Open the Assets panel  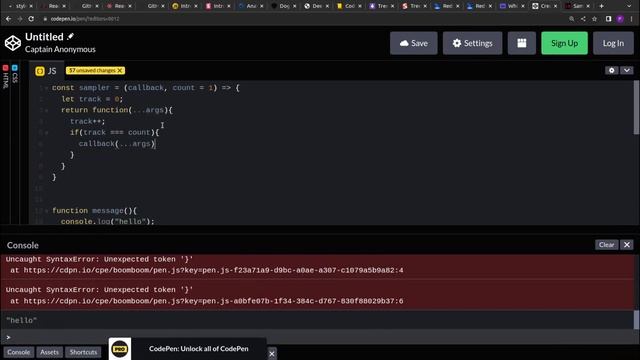(x=49, y=352)
